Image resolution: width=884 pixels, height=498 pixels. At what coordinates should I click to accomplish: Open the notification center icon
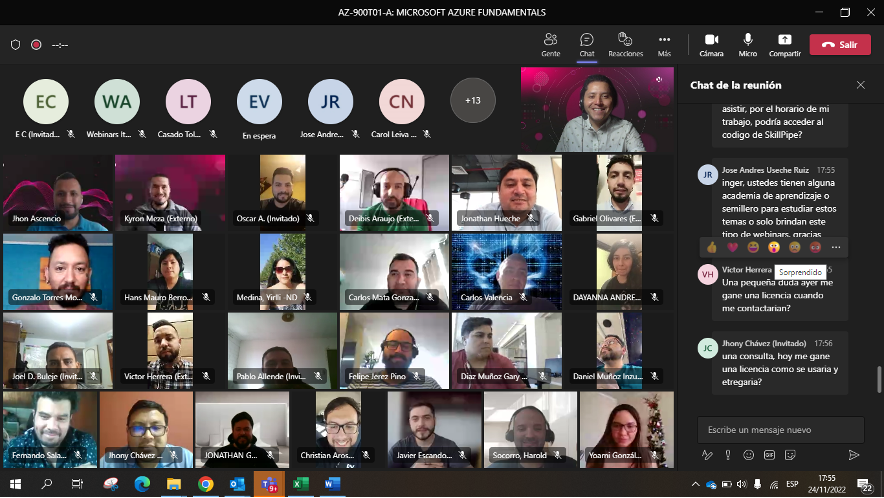[x=864, y=484]
